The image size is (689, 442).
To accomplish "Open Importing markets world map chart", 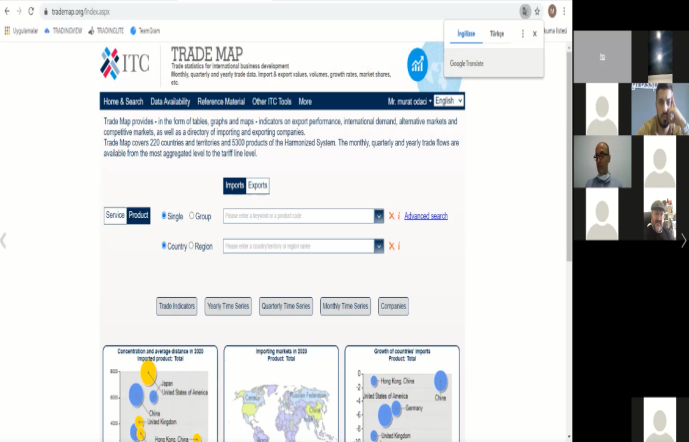I will coord(281,394).
